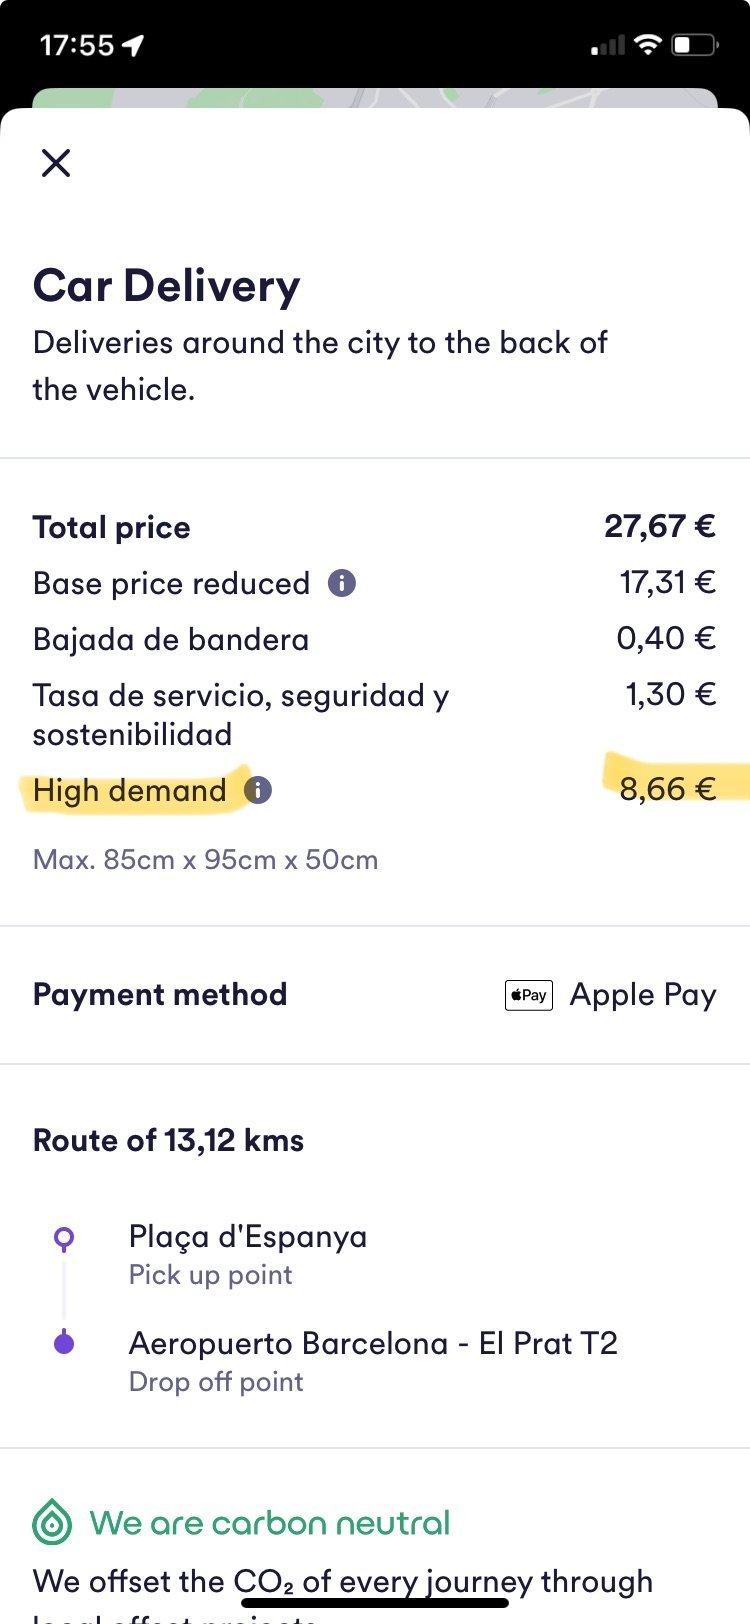Select the drop off point purple dot
Viewport: 750px width, 1624px height.
(64, 1343)
